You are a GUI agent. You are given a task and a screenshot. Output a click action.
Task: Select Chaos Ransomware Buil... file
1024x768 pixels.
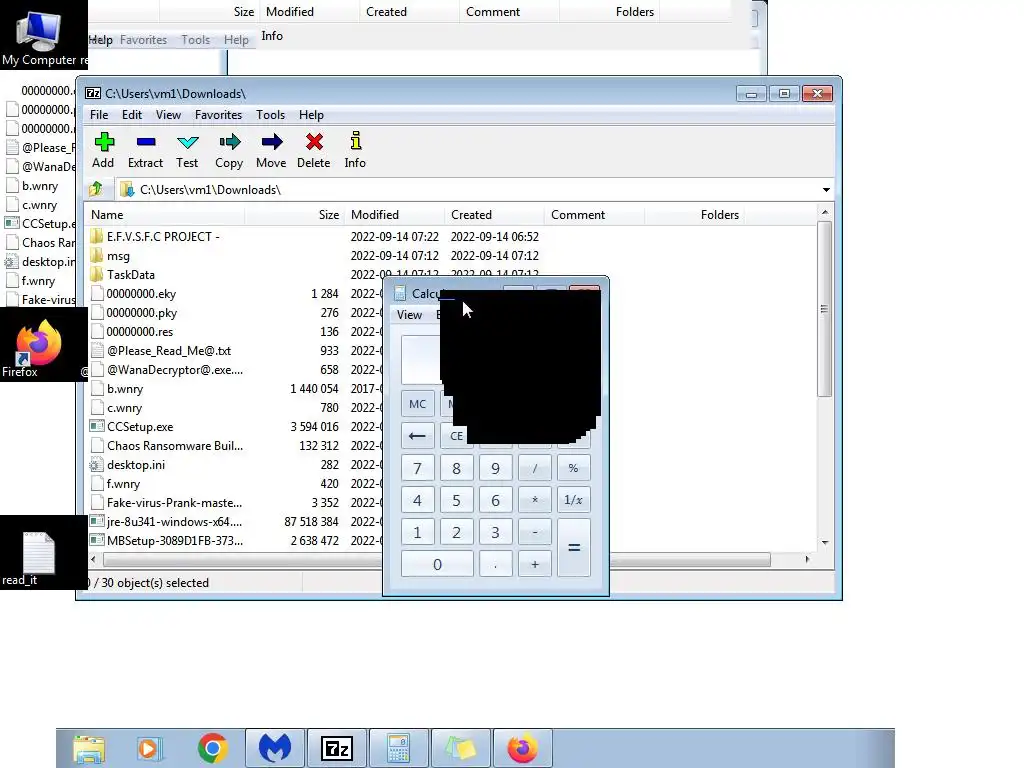[167, 446]
